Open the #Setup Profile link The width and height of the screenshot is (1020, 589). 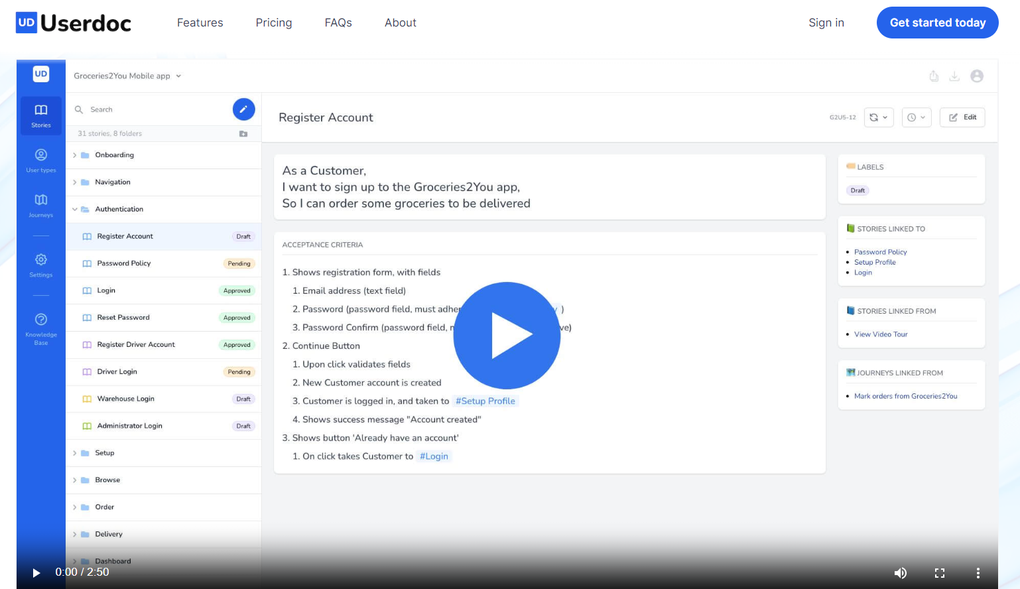click(485, 400)
